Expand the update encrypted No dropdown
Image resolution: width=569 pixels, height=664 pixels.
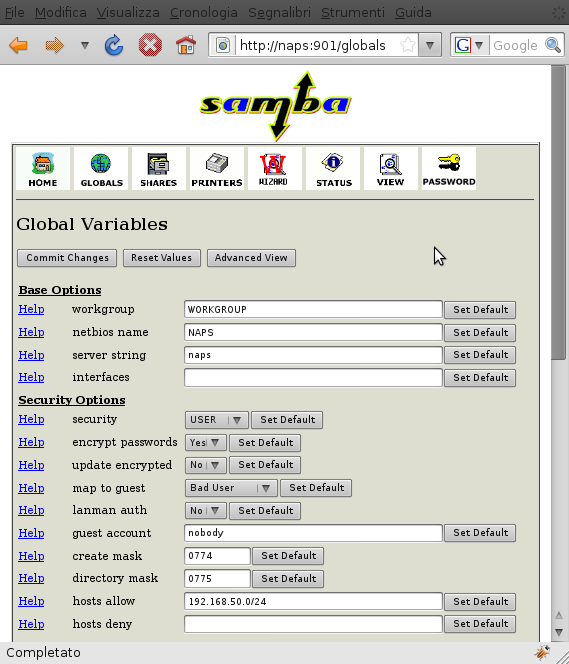(x=205, y=465)
